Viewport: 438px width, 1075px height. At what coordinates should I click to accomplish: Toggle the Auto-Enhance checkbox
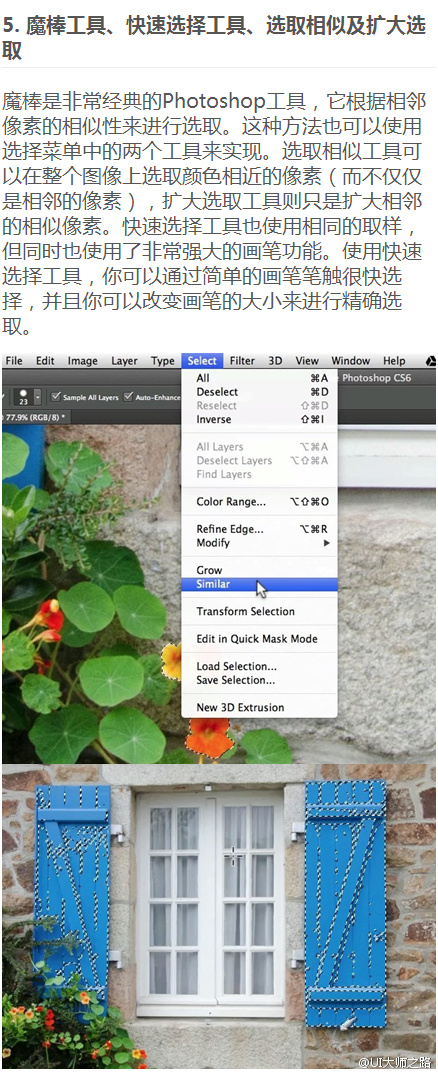tap(129, 397)
